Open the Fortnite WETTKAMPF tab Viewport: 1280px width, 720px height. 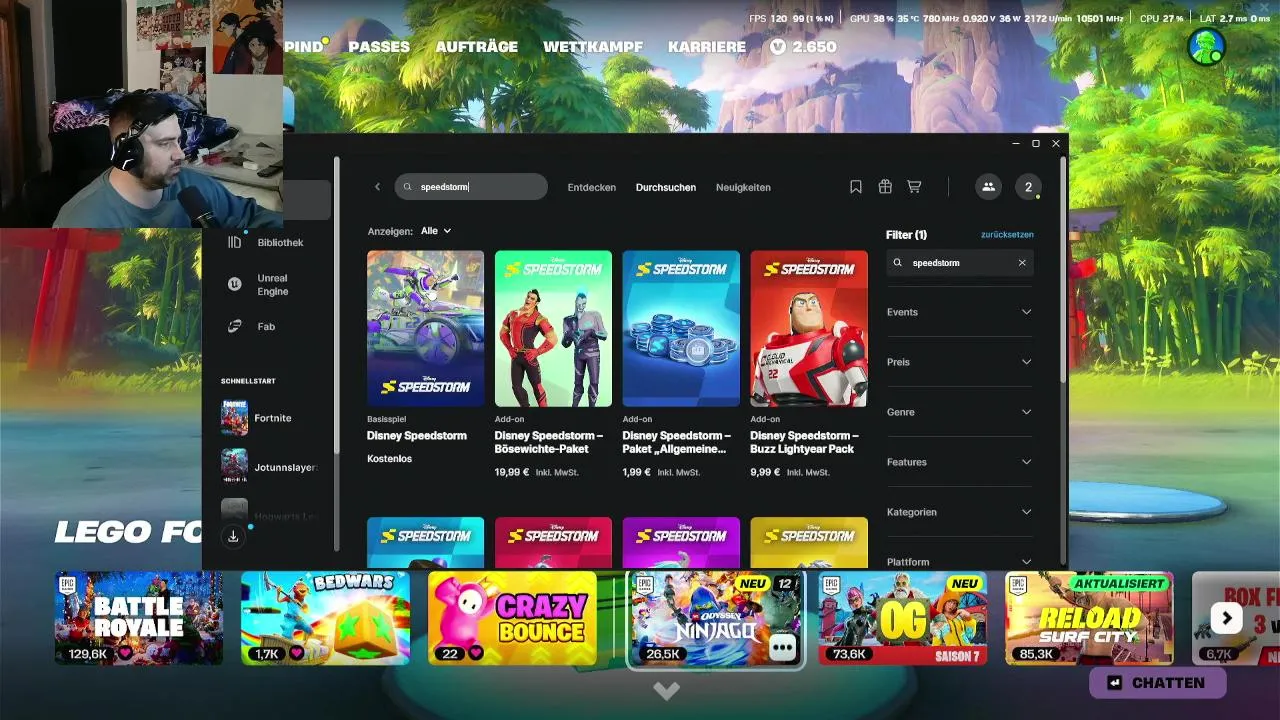coord(593,47)
